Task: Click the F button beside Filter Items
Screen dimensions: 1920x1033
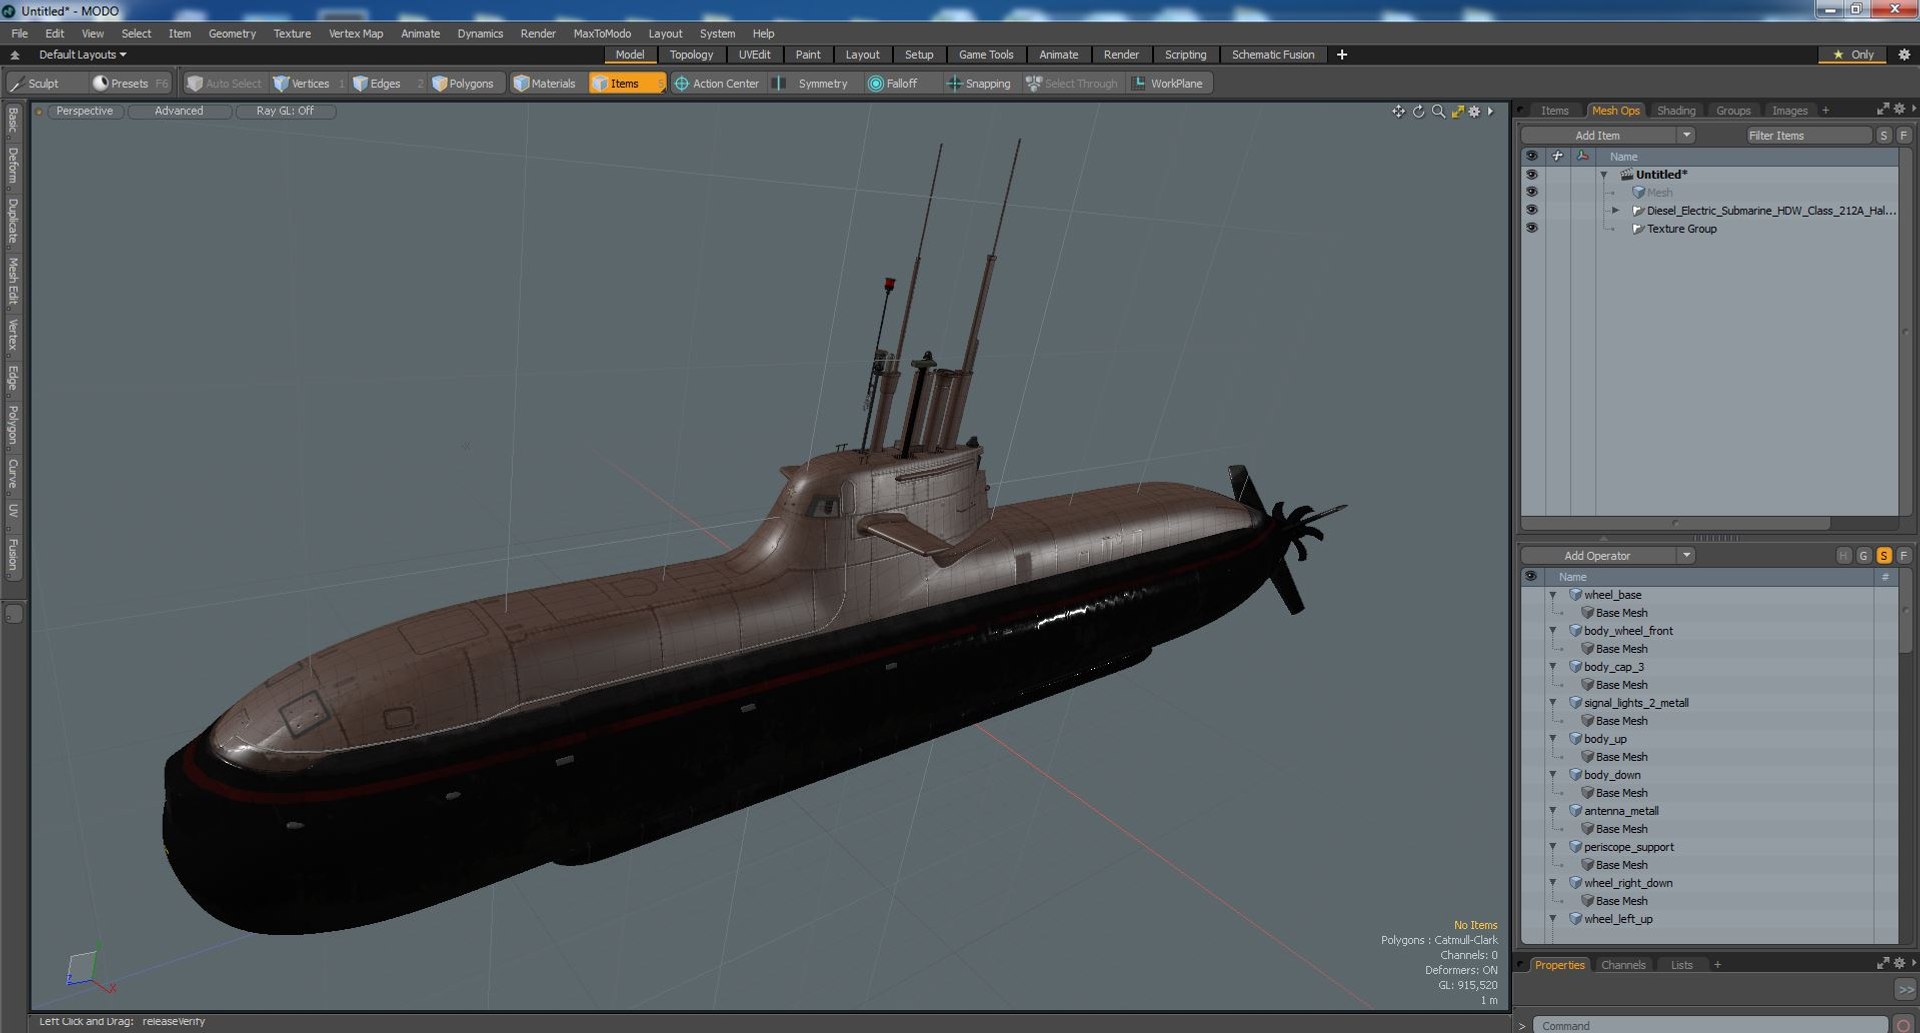Action: (x=1904, y=135)
